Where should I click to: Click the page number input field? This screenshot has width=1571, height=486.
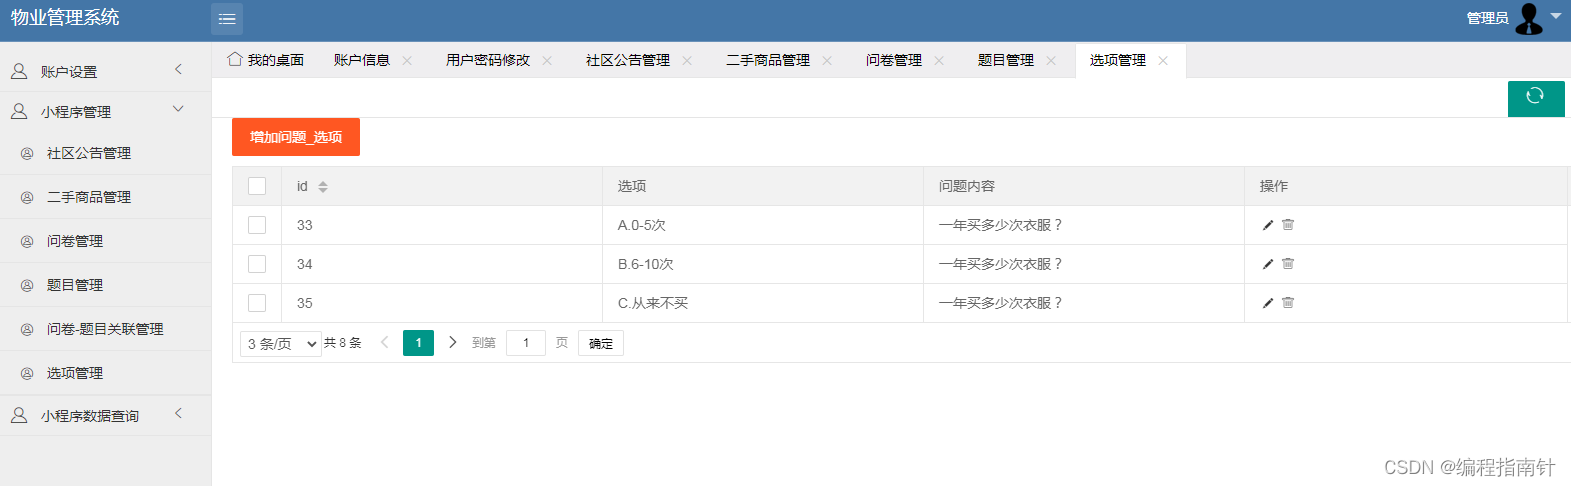526,343
